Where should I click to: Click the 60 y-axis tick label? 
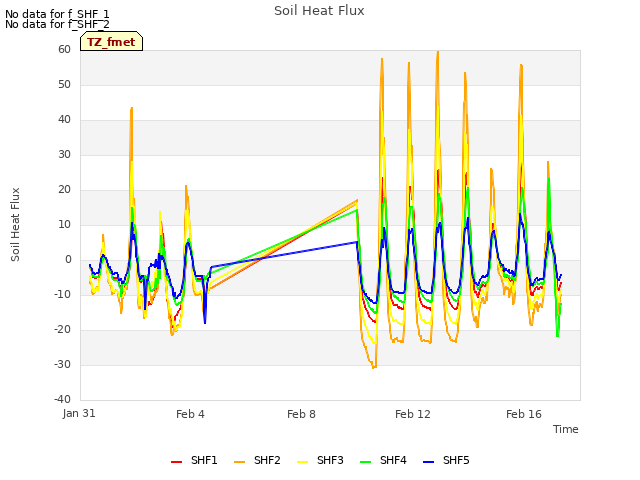click(64, 50)
